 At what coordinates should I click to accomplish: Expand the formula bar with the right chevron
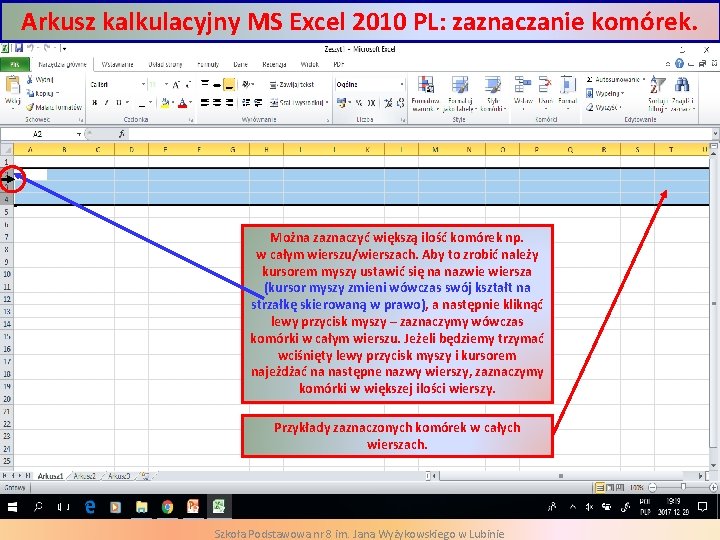[x=715, y=134]
